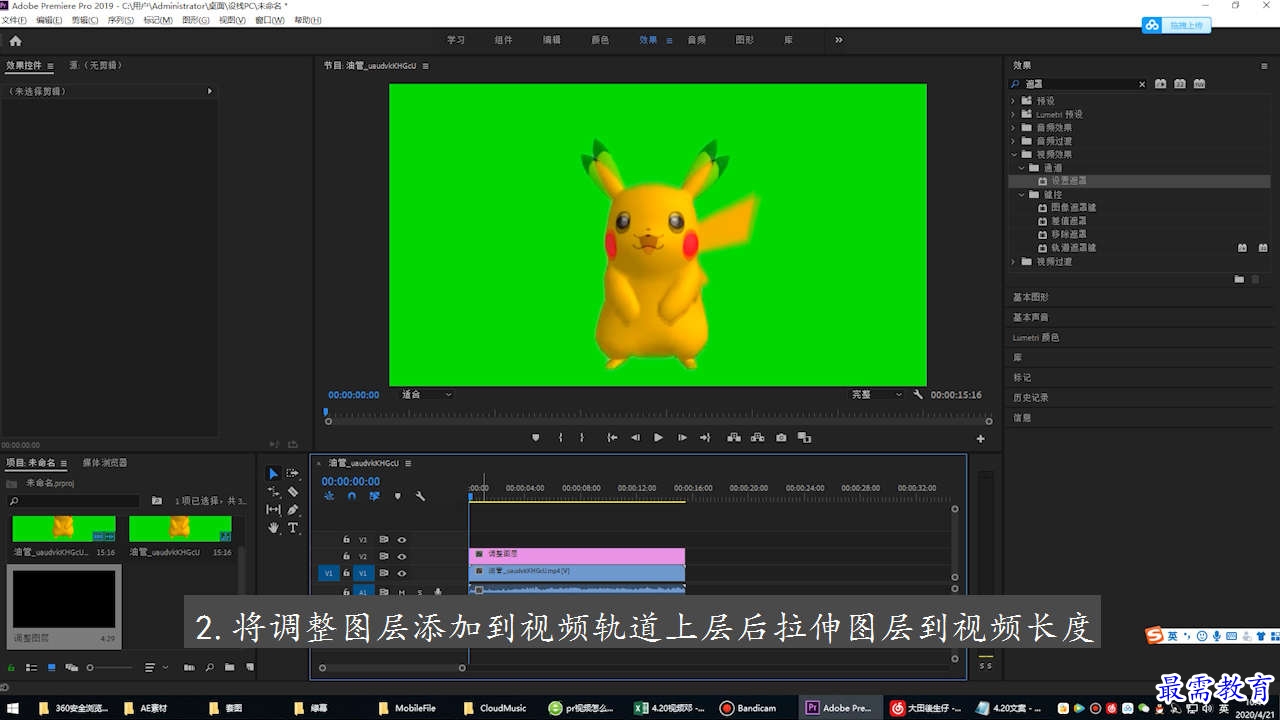The height and width of the screenshot is (720, 1280).
Task: Toggle V2 track visibility eye
Action: pos(402,556)
